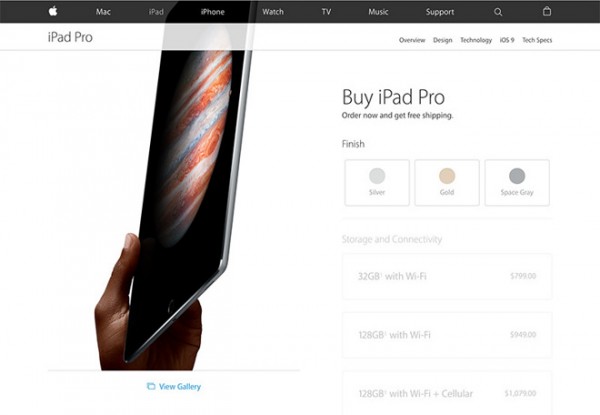This screenshot has width=600, height=415.
Task: Open the Overview page link
Action: [x=412, y=40]
